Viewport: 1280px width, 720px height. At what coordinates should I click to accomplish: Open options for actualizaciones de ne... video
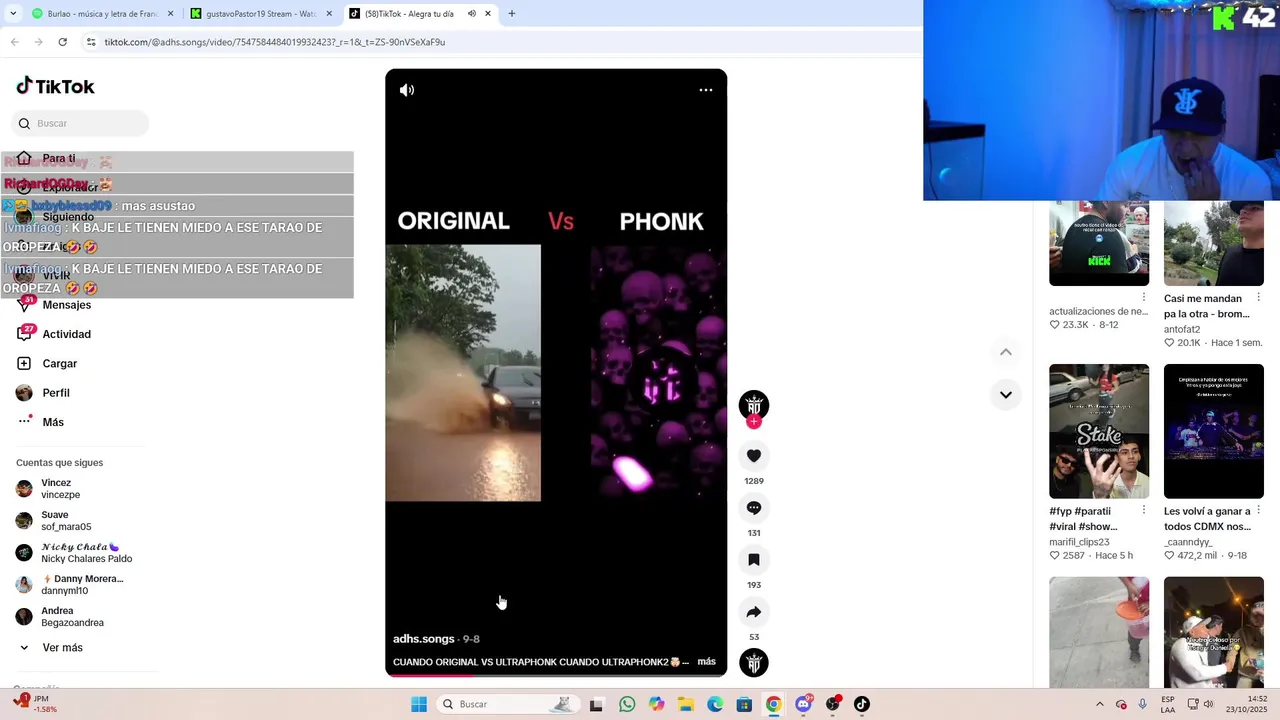(1144, 298)
